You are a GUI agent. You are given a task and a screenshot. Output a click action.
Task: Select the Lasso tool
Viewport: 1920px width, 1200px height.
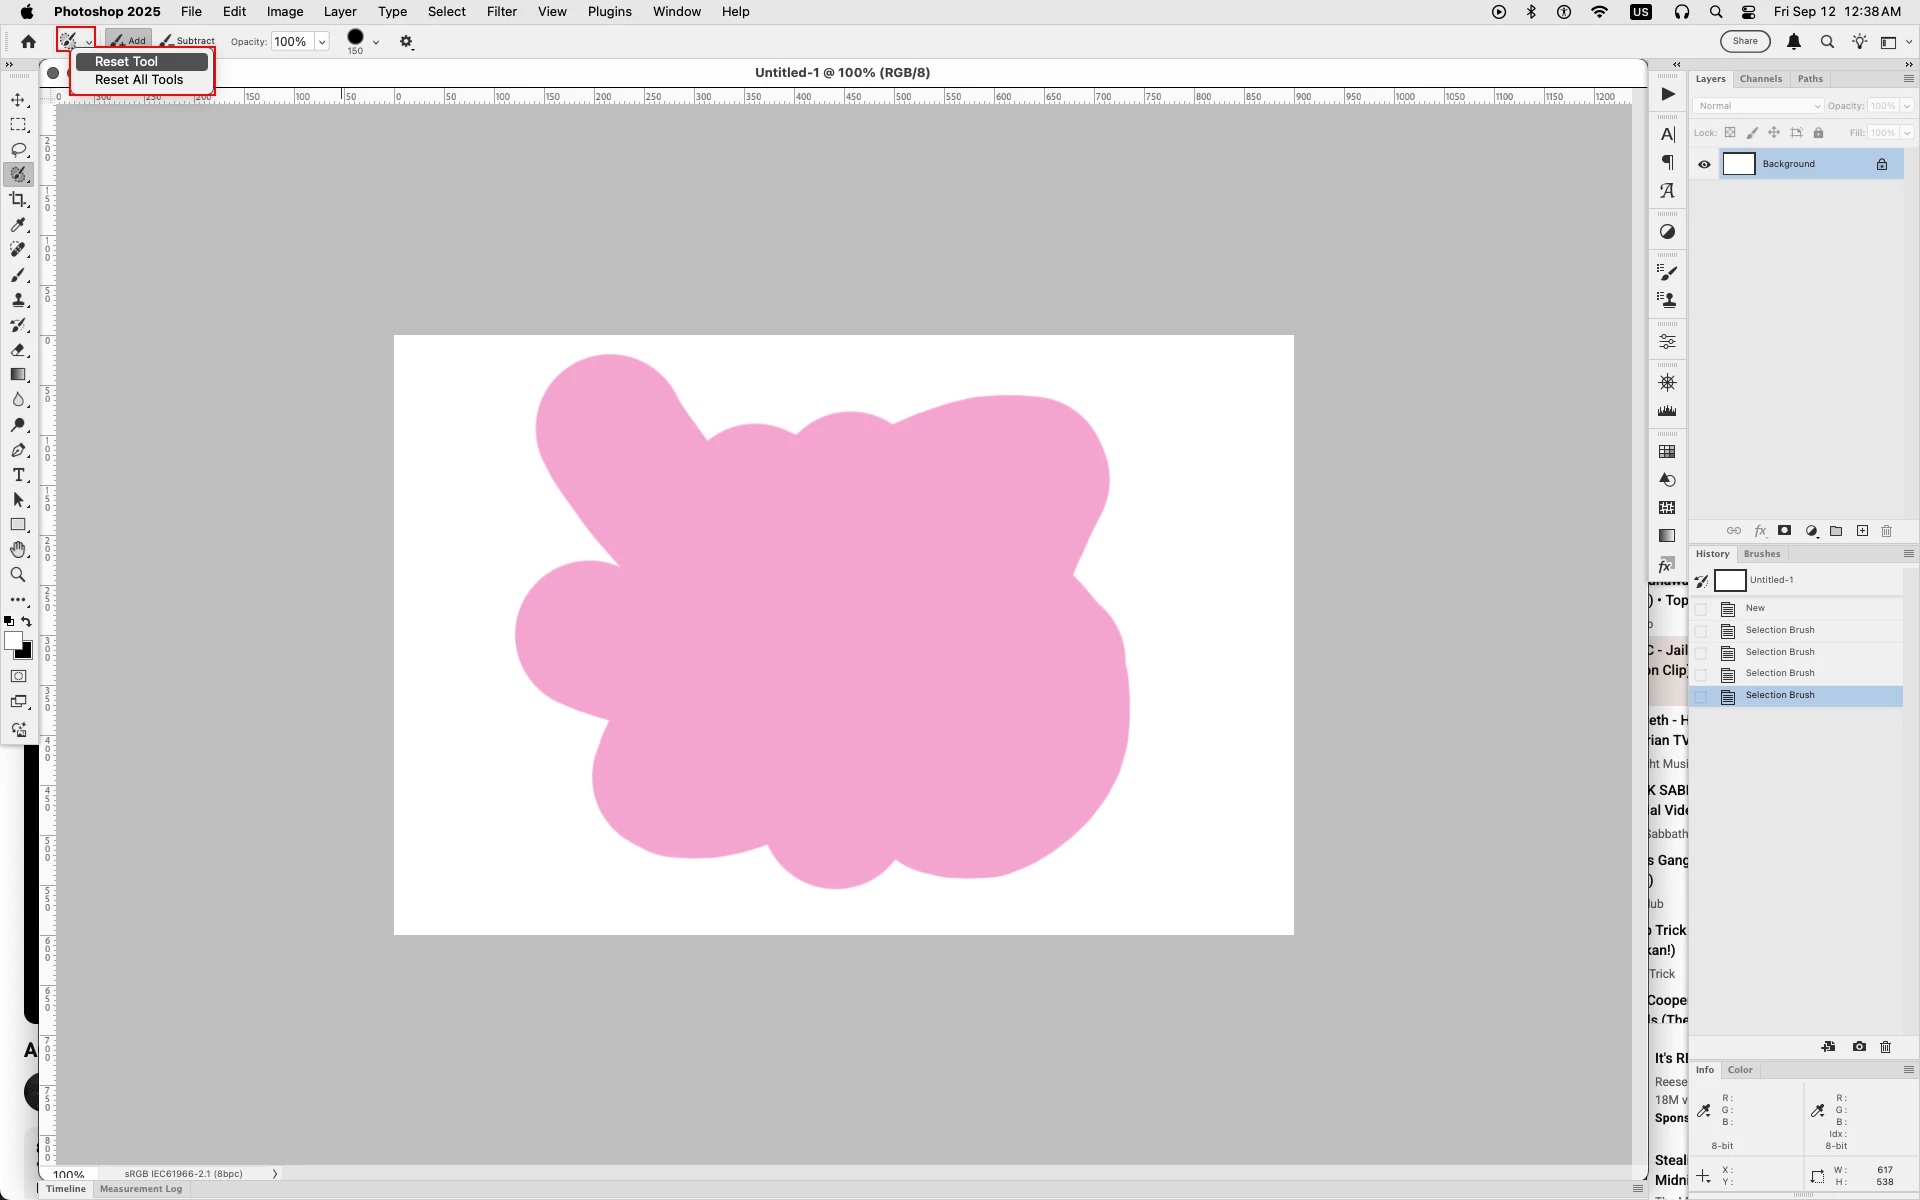(18, 150)
